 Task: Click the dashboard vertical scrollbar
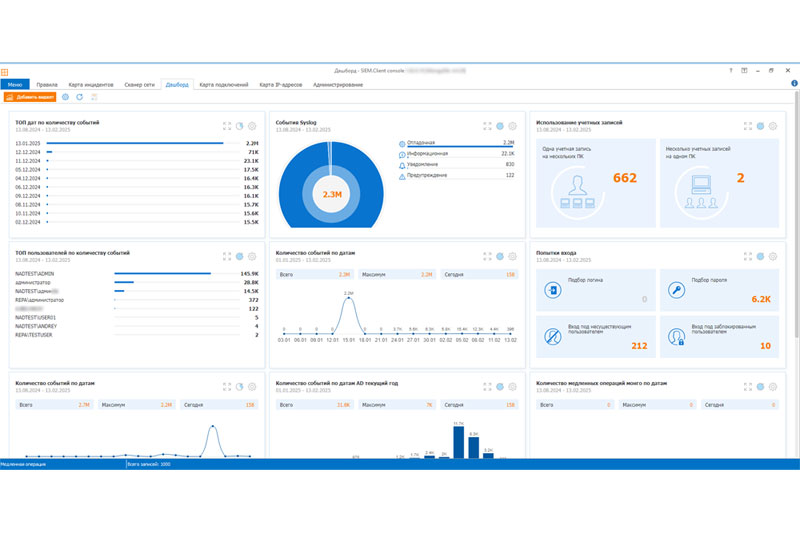(x=797, y=214)
